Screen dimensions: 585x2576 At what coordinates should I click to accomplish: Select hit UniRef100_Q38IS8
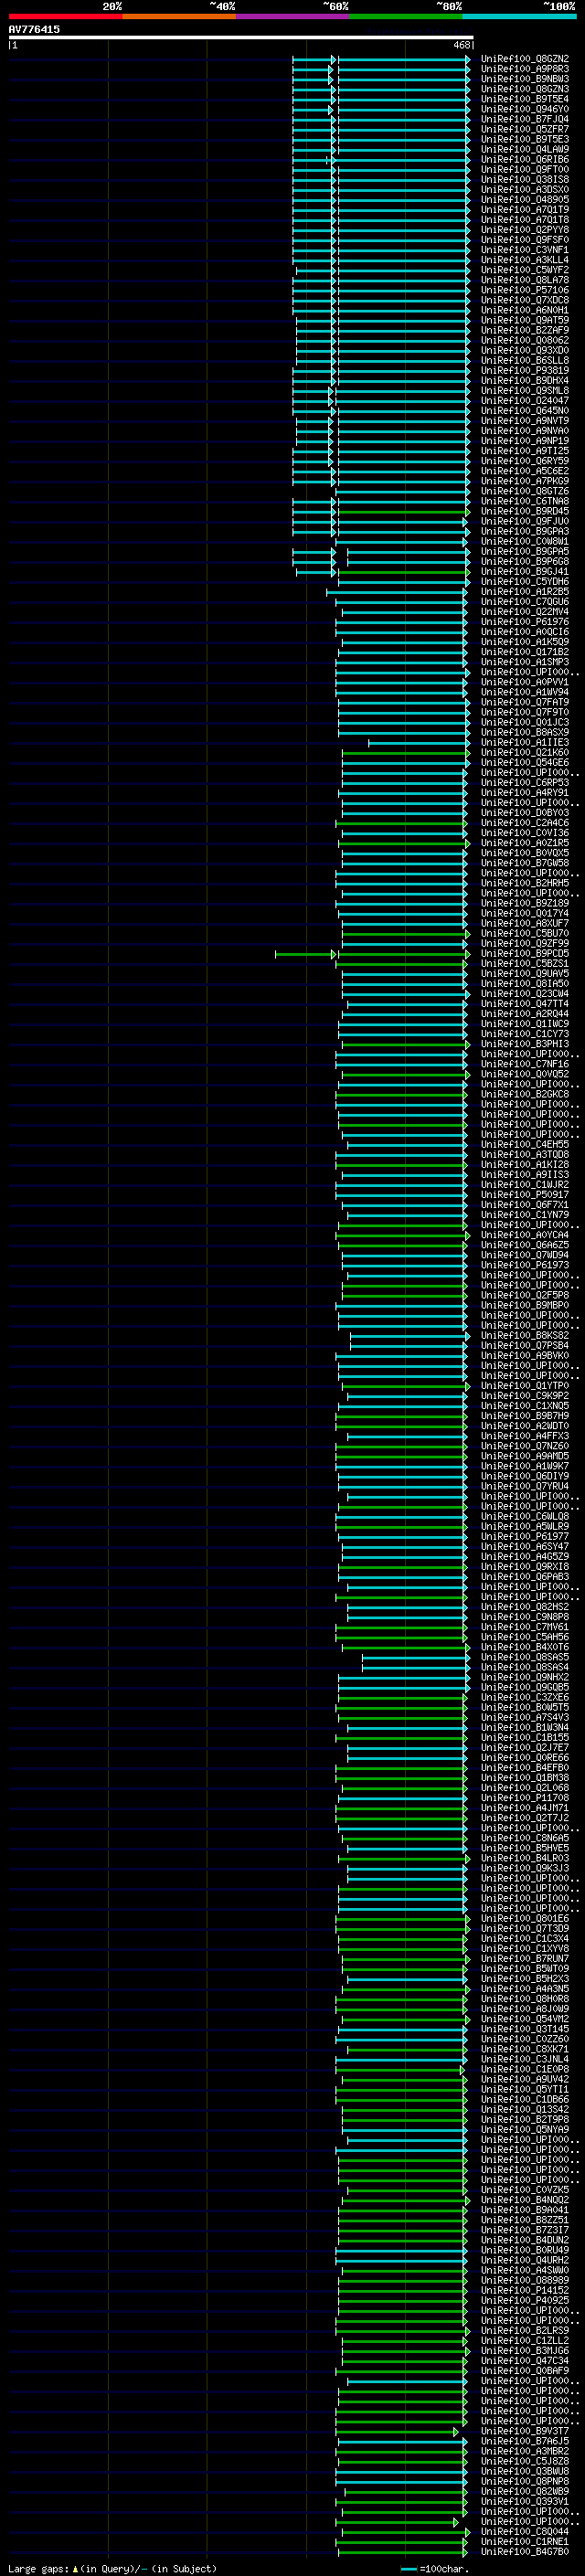[x=525, y=180]
